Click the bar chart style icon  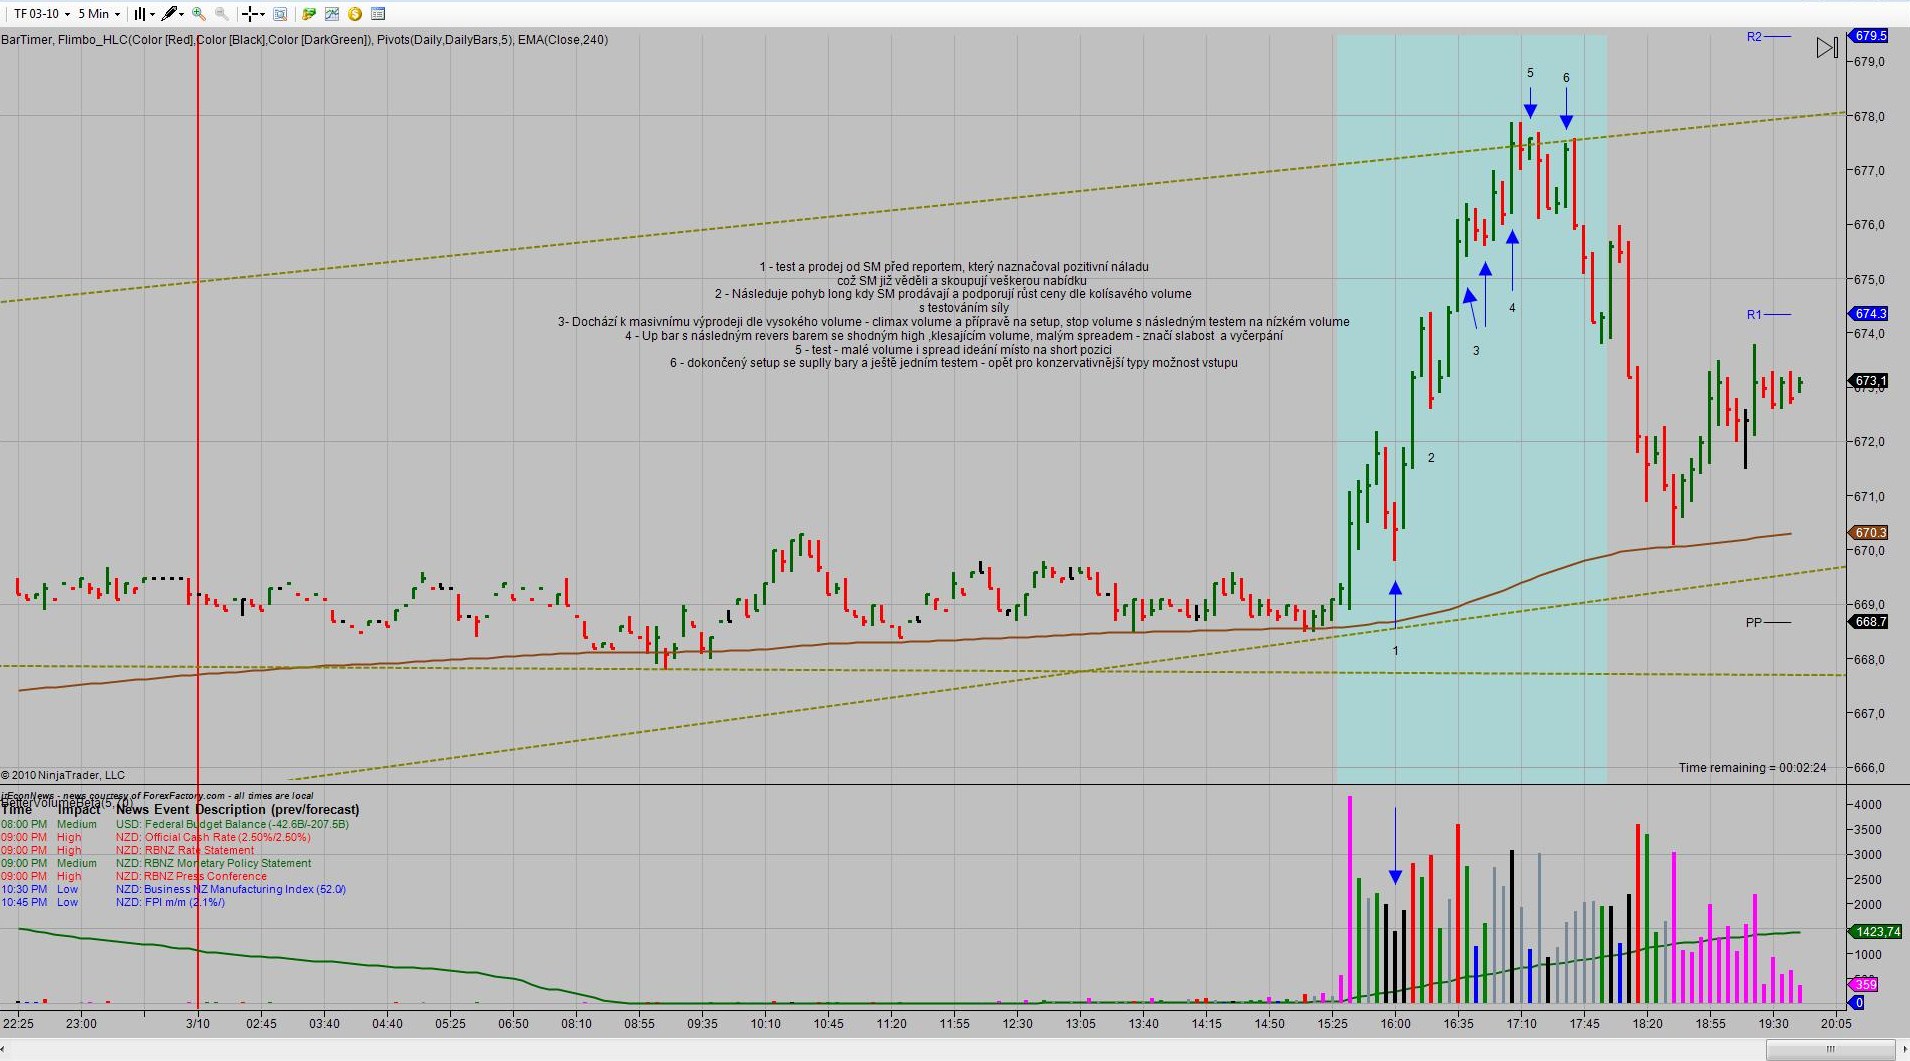point(140,14)
